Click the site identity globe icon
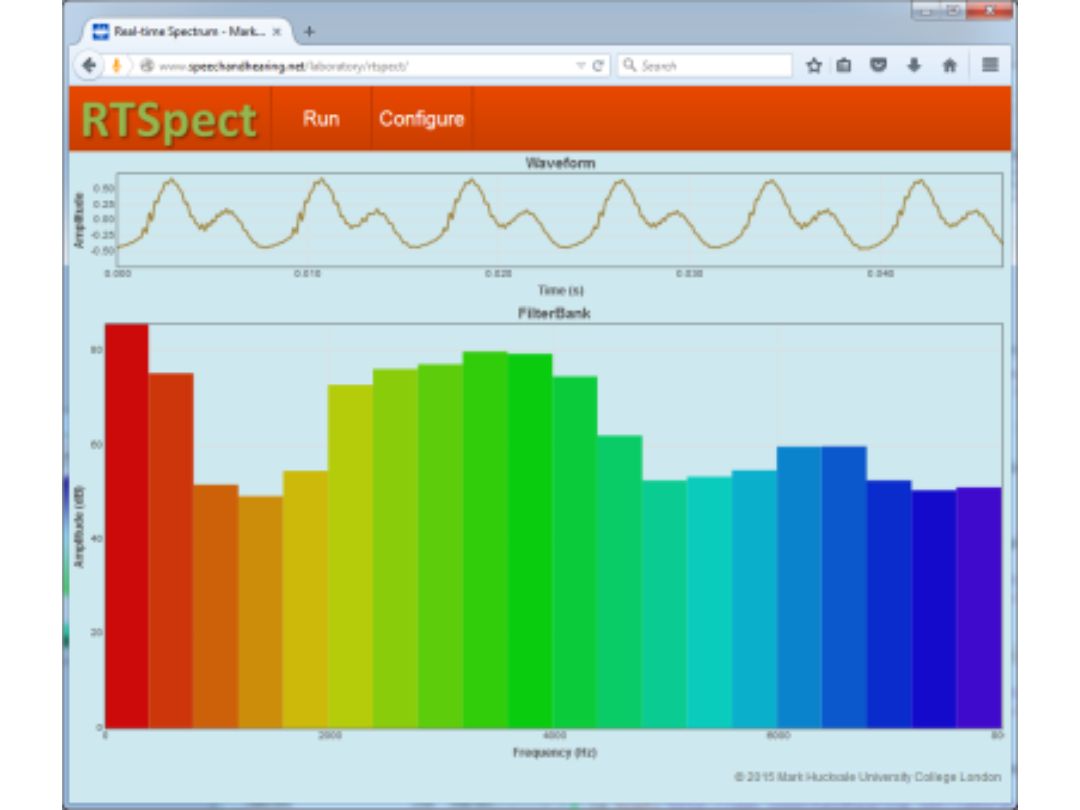The width and height of the screenshot is (1080, 810). [147, 65]
